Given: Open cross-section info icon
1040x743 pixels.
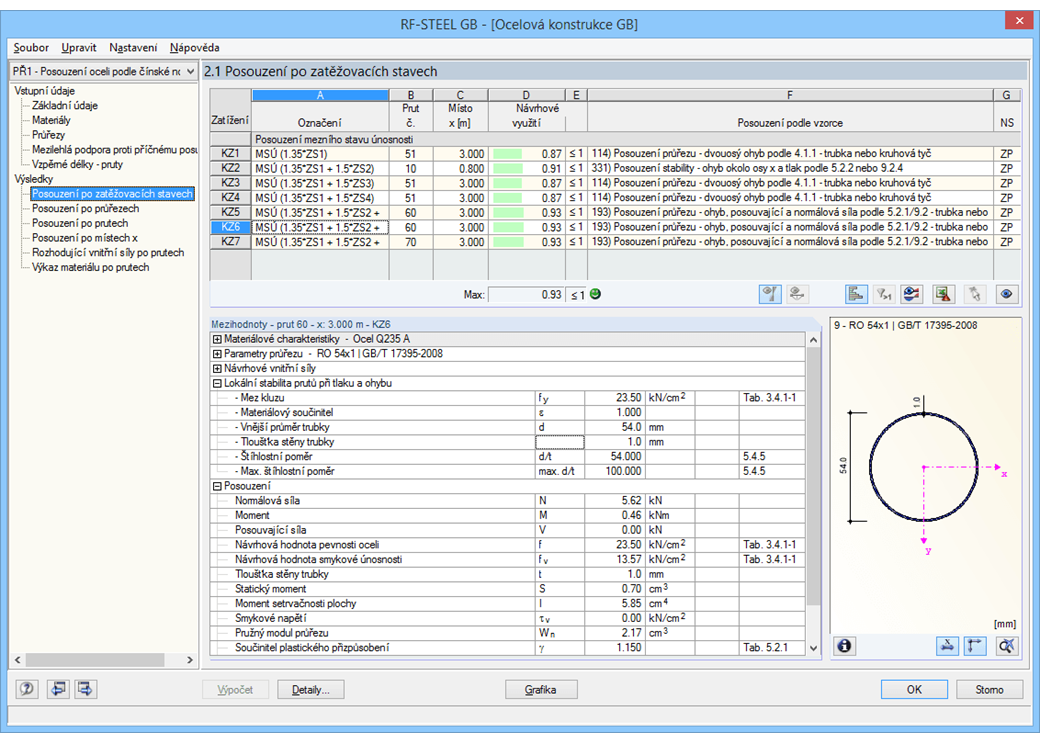Looking at the screenshot, I should tap(844, 645).
